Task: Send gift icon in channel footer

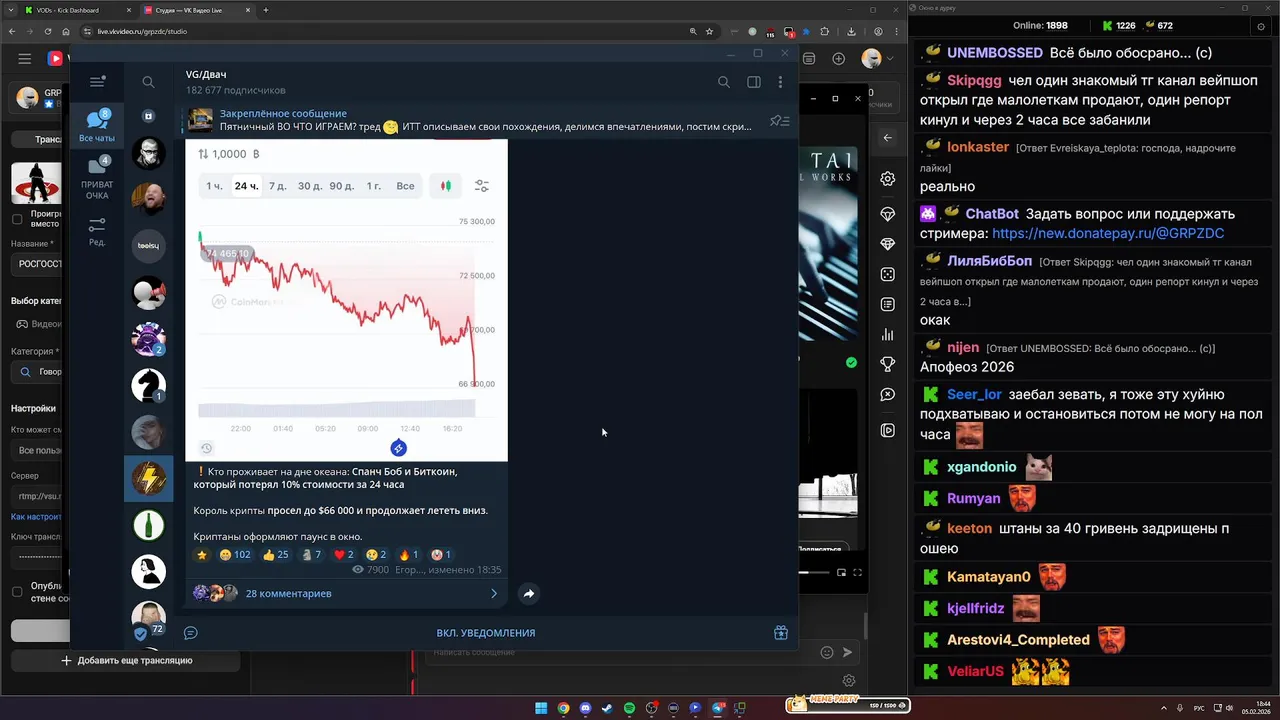Action: 781,633
